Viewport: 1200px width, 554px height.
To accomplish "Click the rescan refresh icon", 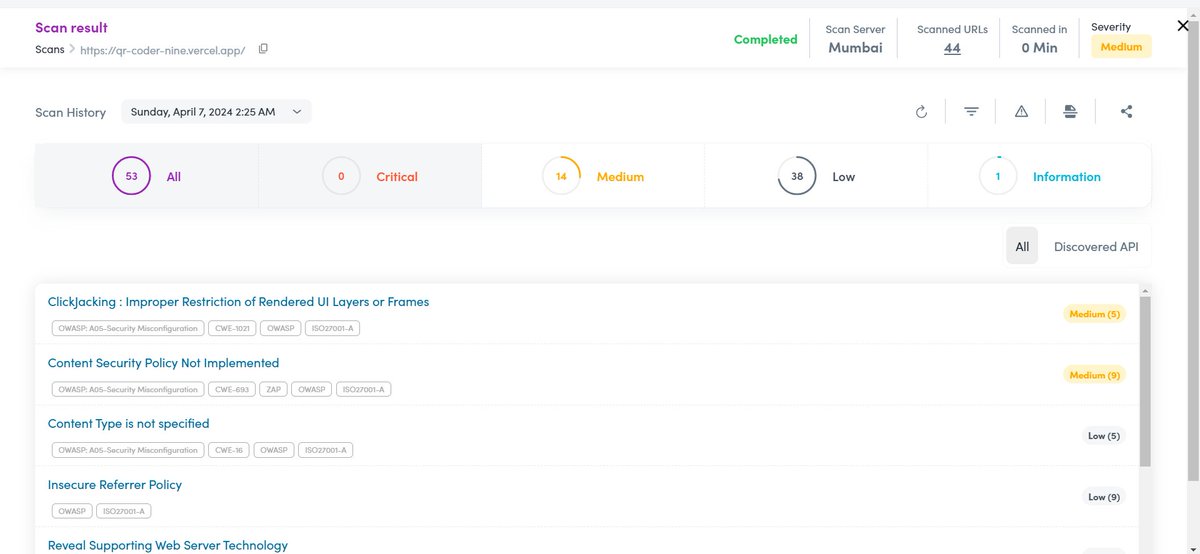I will (x=921, y=112).
